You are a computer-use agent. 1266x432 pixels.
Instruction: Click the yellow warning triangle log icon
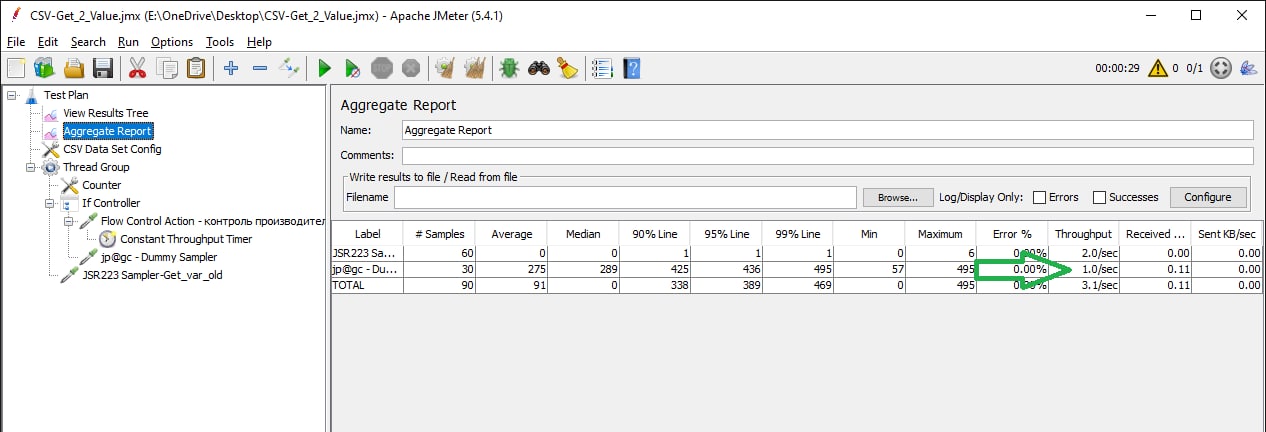pos(1158,68)
